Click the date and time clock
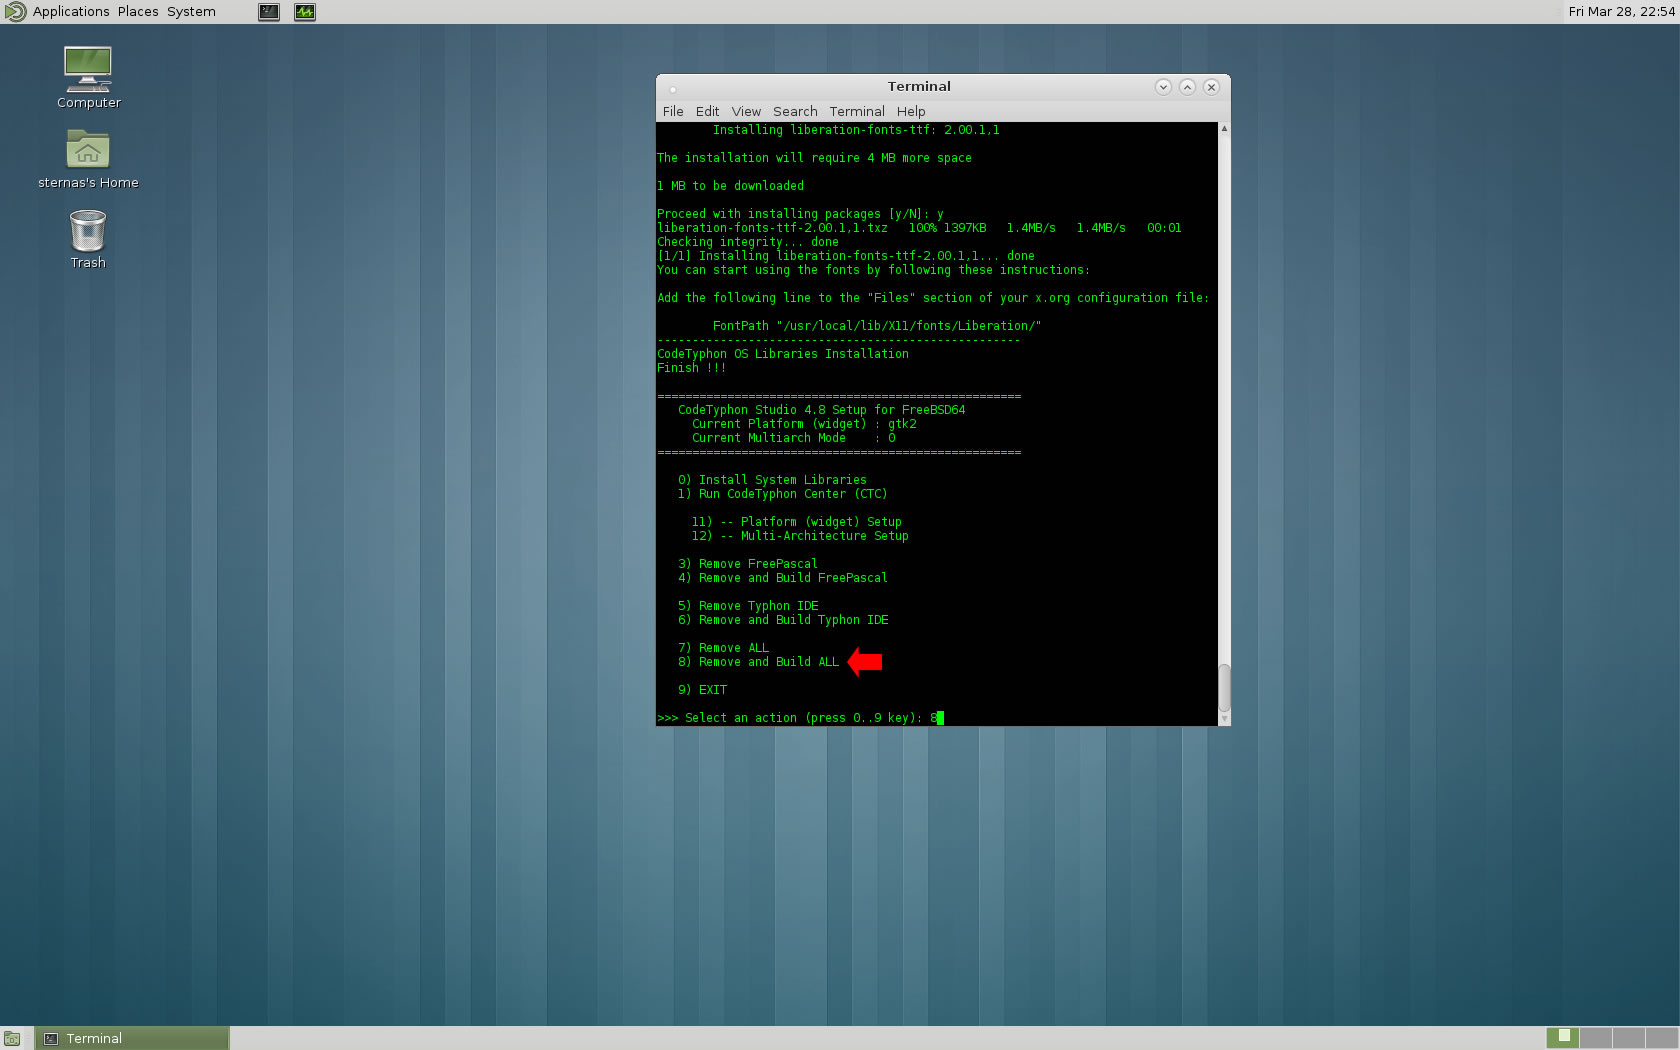1680x1050 pixels. 1621,12
